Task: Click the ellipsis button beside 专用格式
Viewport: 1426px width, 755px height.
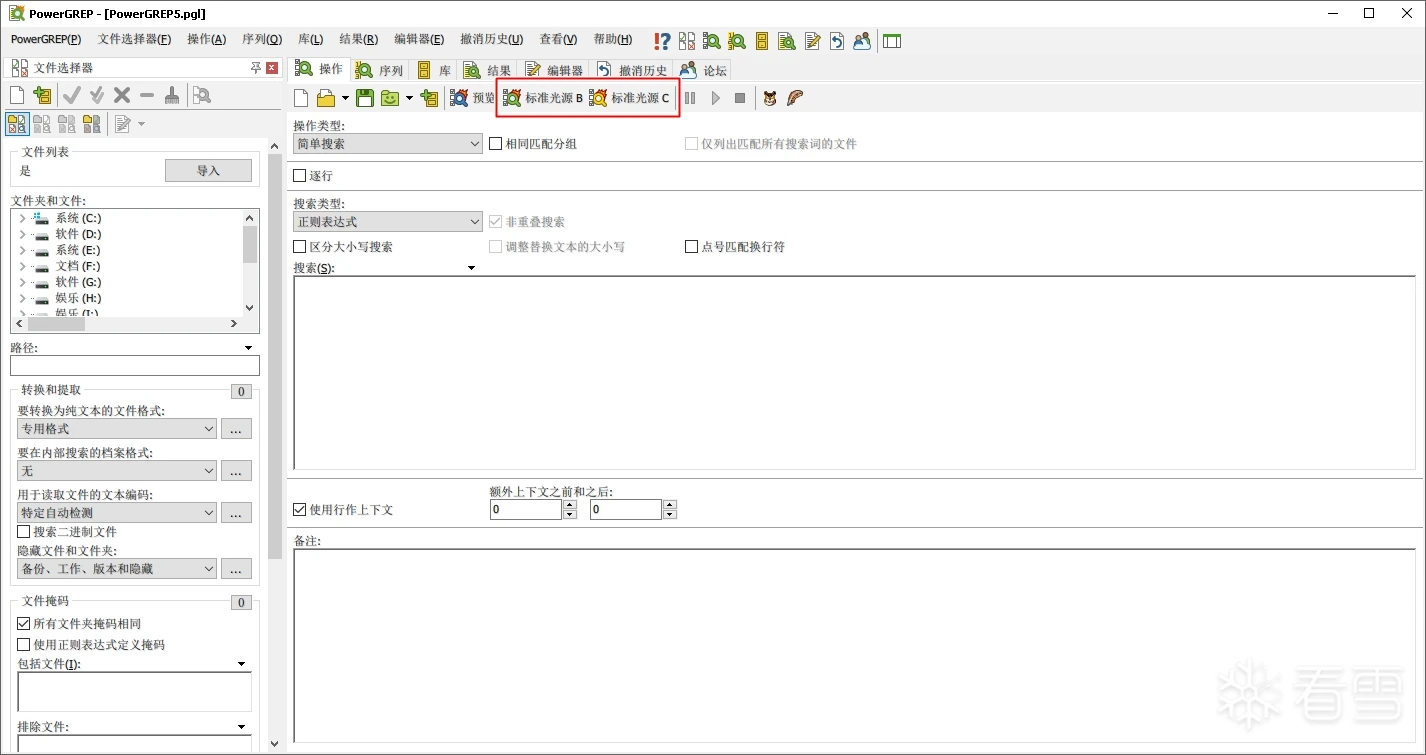Action: 235,429
